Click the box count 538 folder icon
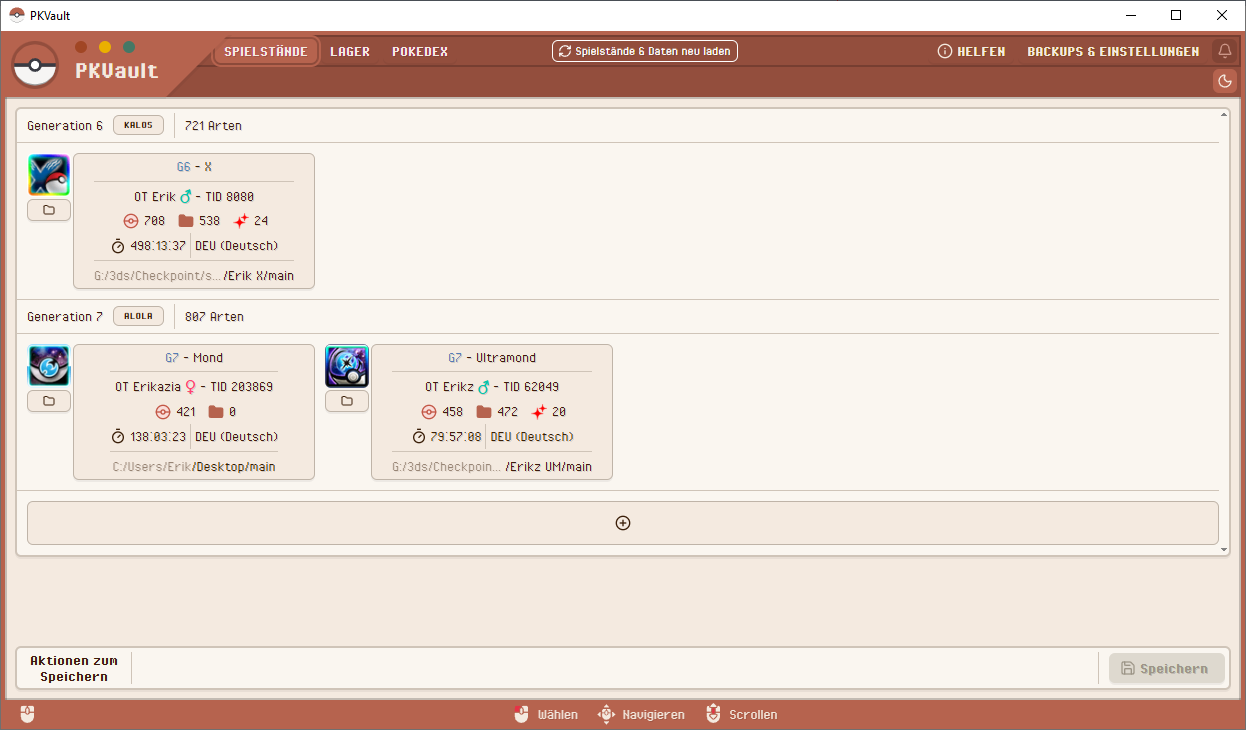The width and height of the screenshot is (1246, 730). pyautogui.click(x=185, y=221)
